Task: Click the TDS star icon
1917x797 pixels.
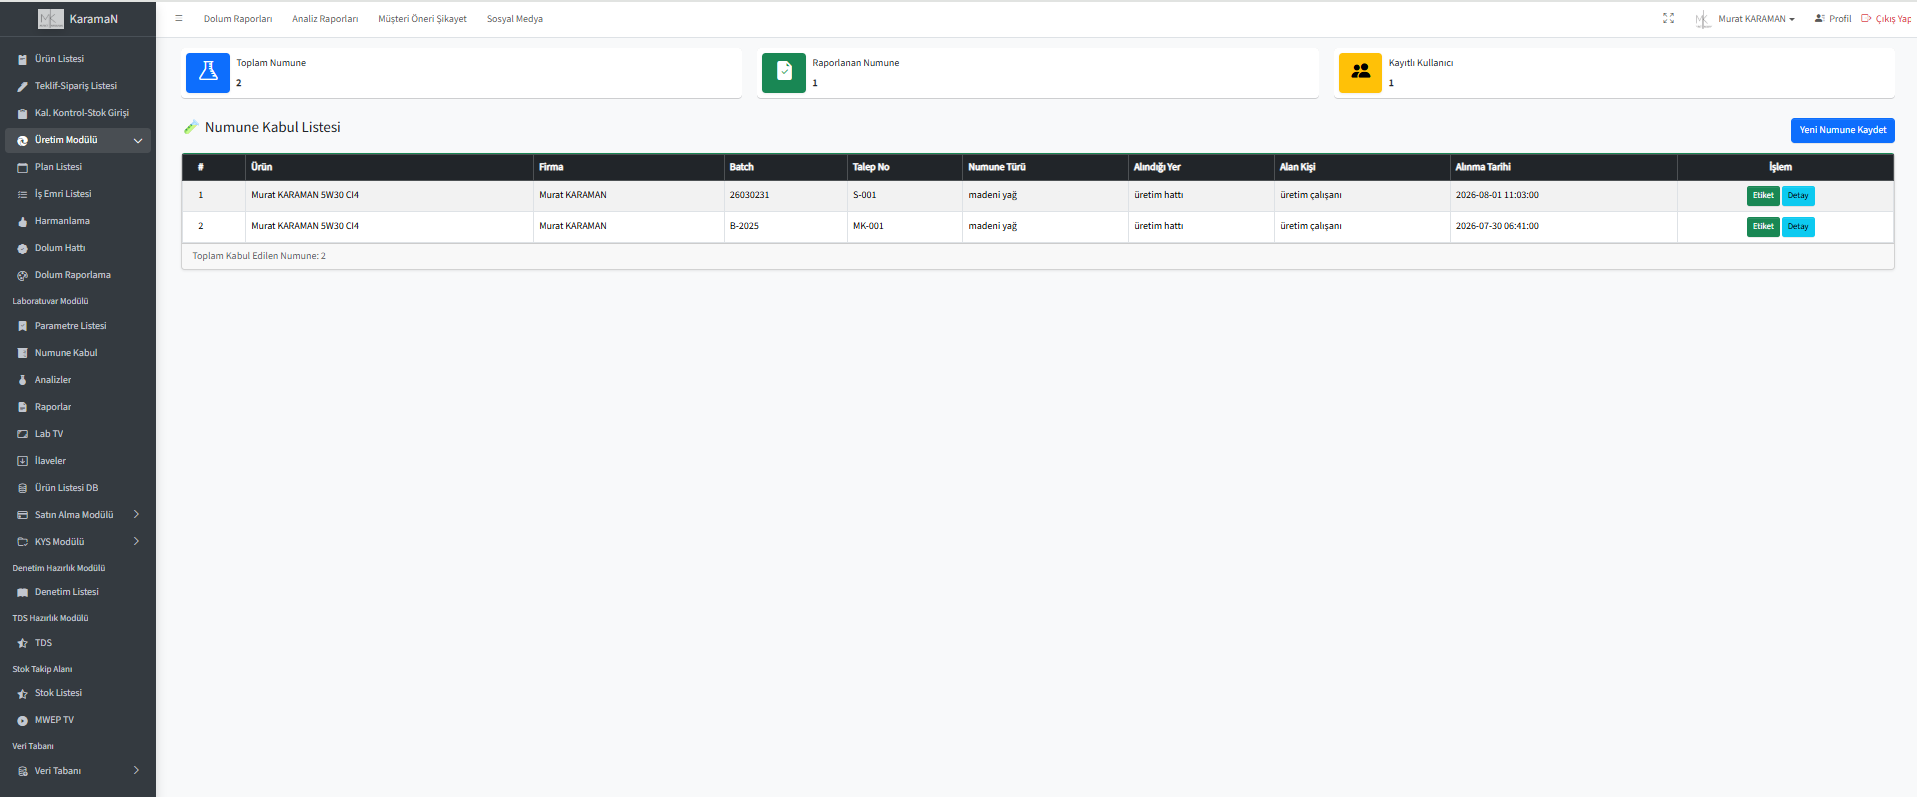Action: (23, 644)
